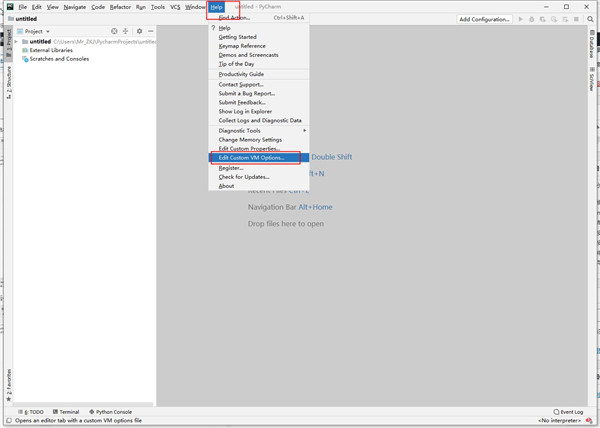Open Search Everywhere magnifier icon
Screen dimensions: 600x428
tap(590, 19)
